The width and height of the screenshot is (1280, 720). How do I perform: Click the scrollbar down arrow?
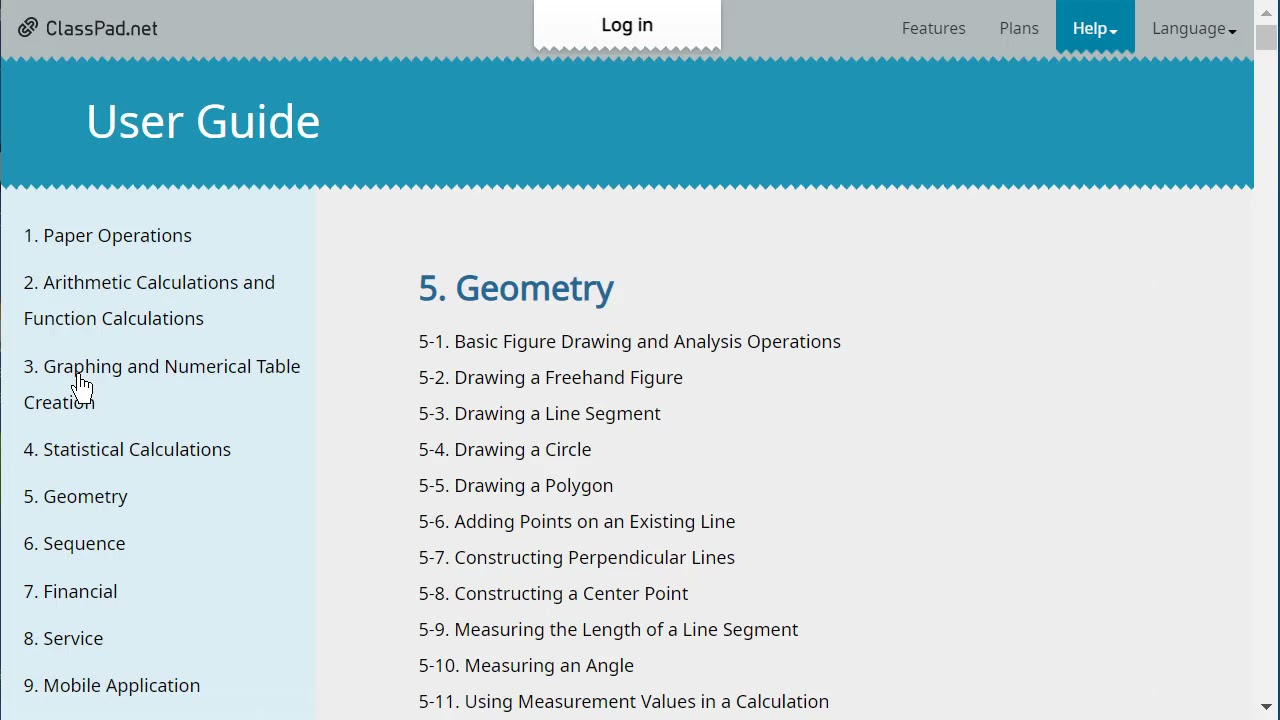1267,708
